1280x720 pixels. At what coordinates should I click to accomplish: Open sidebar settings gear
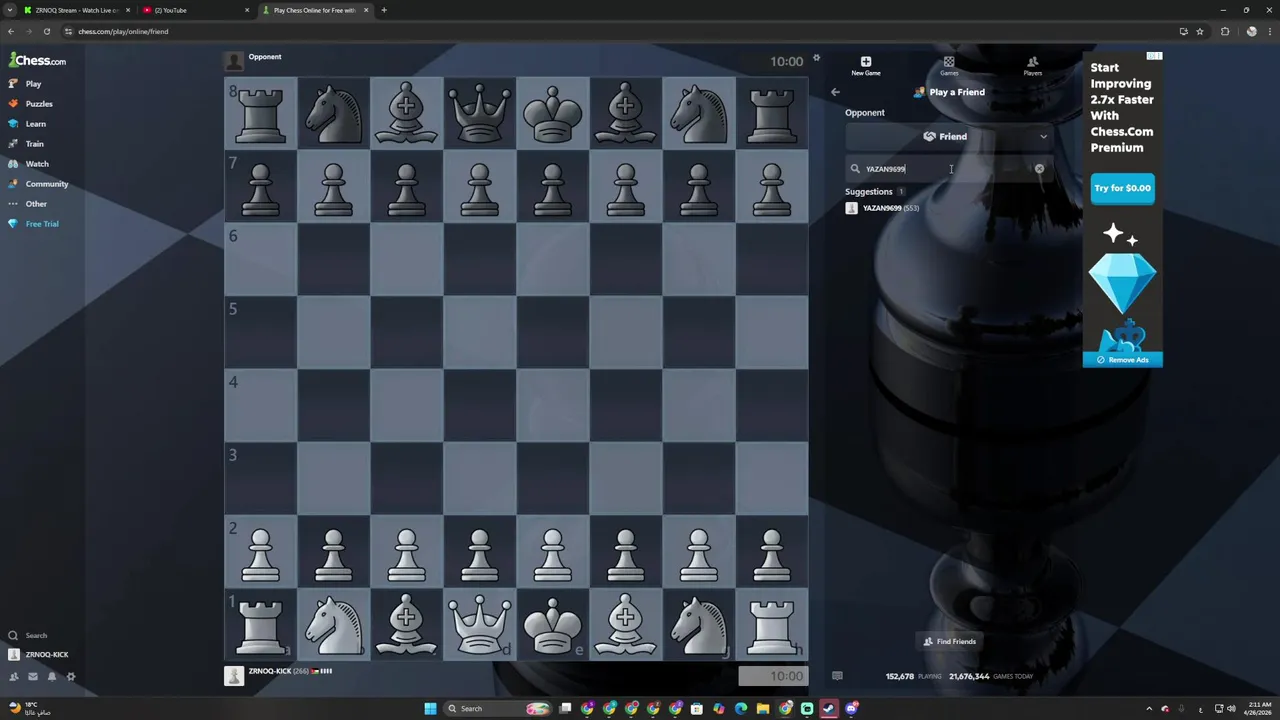coord(71,677)
